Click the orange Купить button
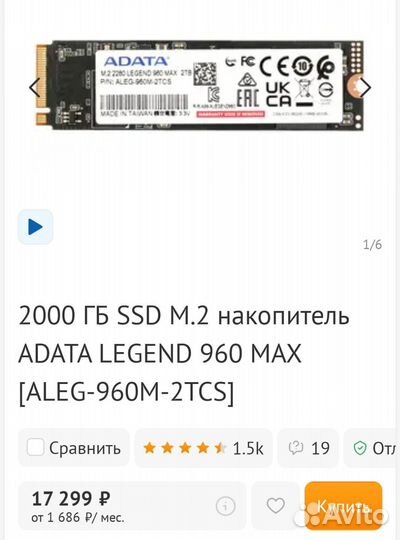 (343, 506)
